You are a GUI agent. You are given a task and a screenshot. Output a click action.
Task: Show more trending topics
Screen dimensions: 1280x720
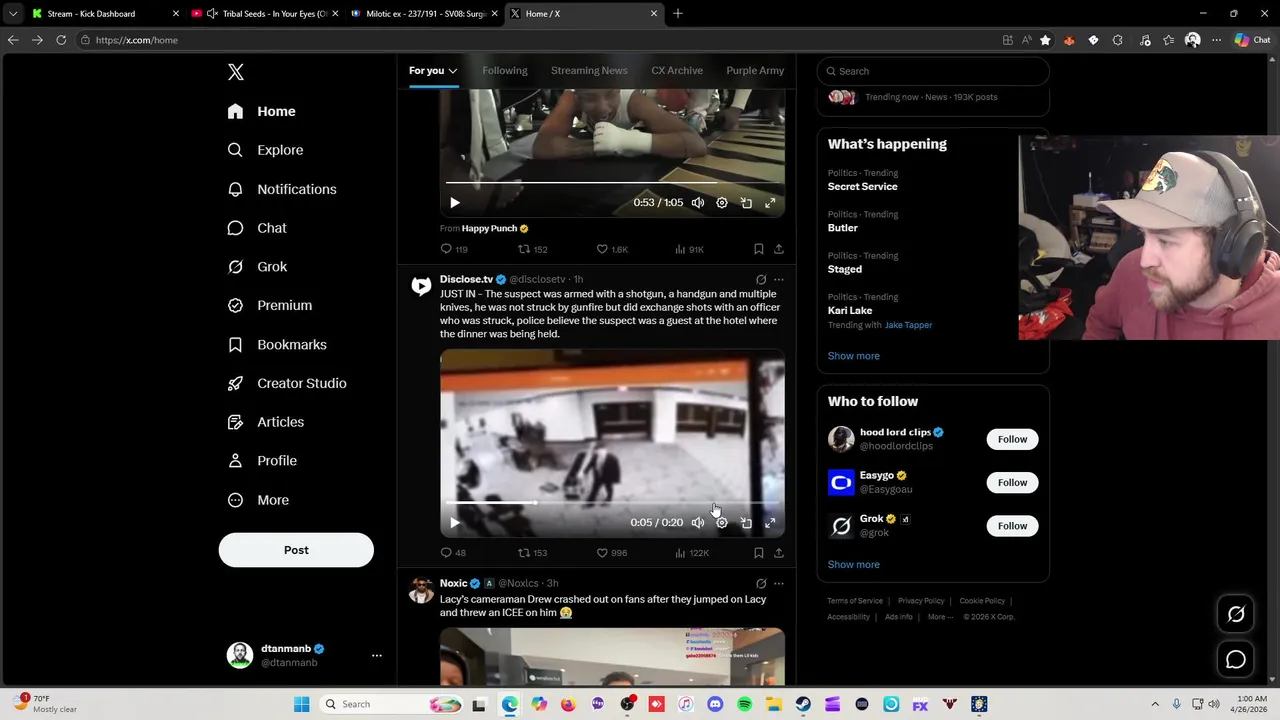[x=853, y=356]
